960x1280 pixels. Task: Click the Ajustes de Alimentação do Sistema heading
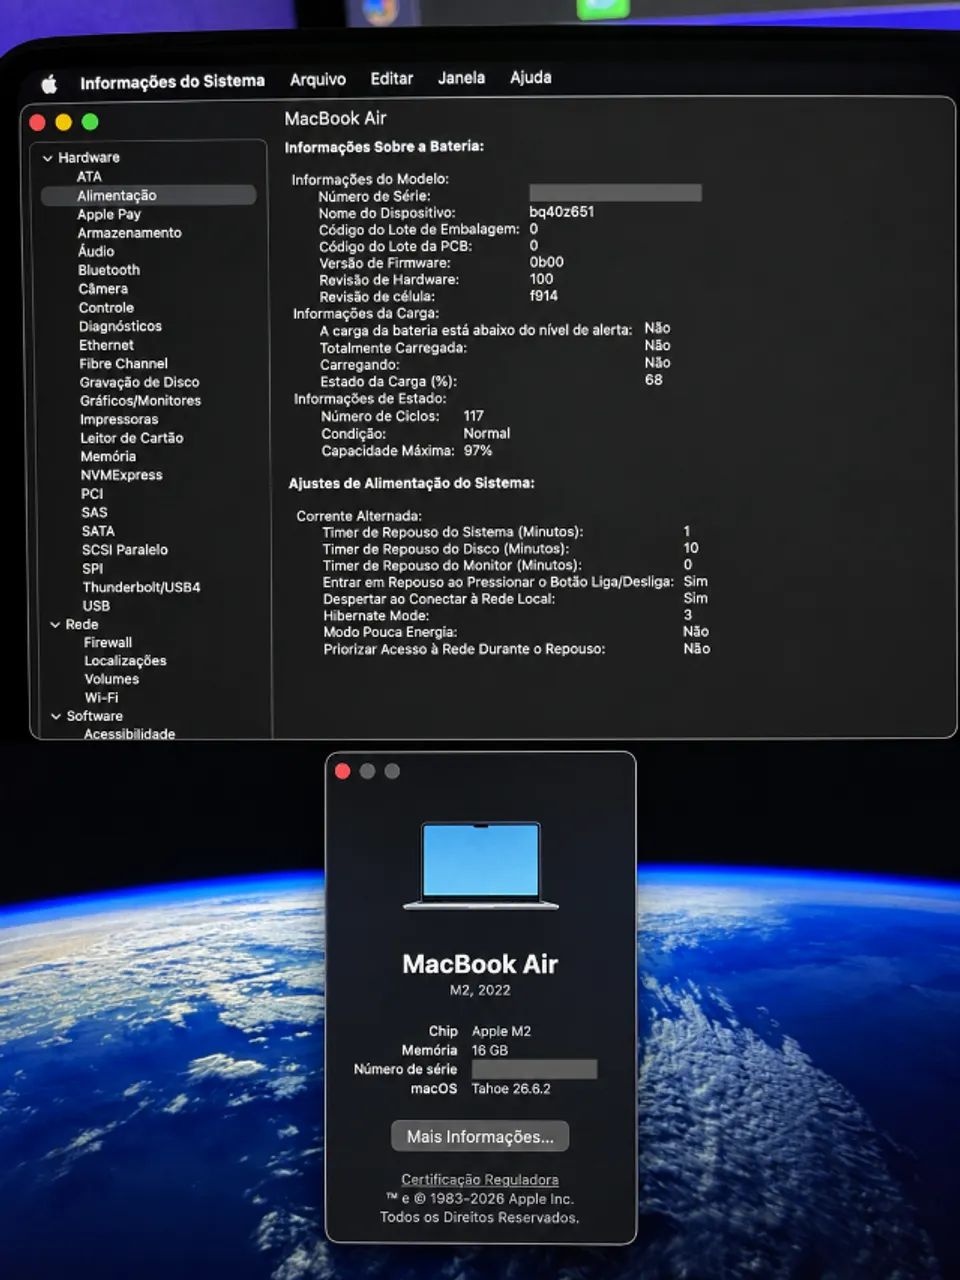[x=412, y=483]
